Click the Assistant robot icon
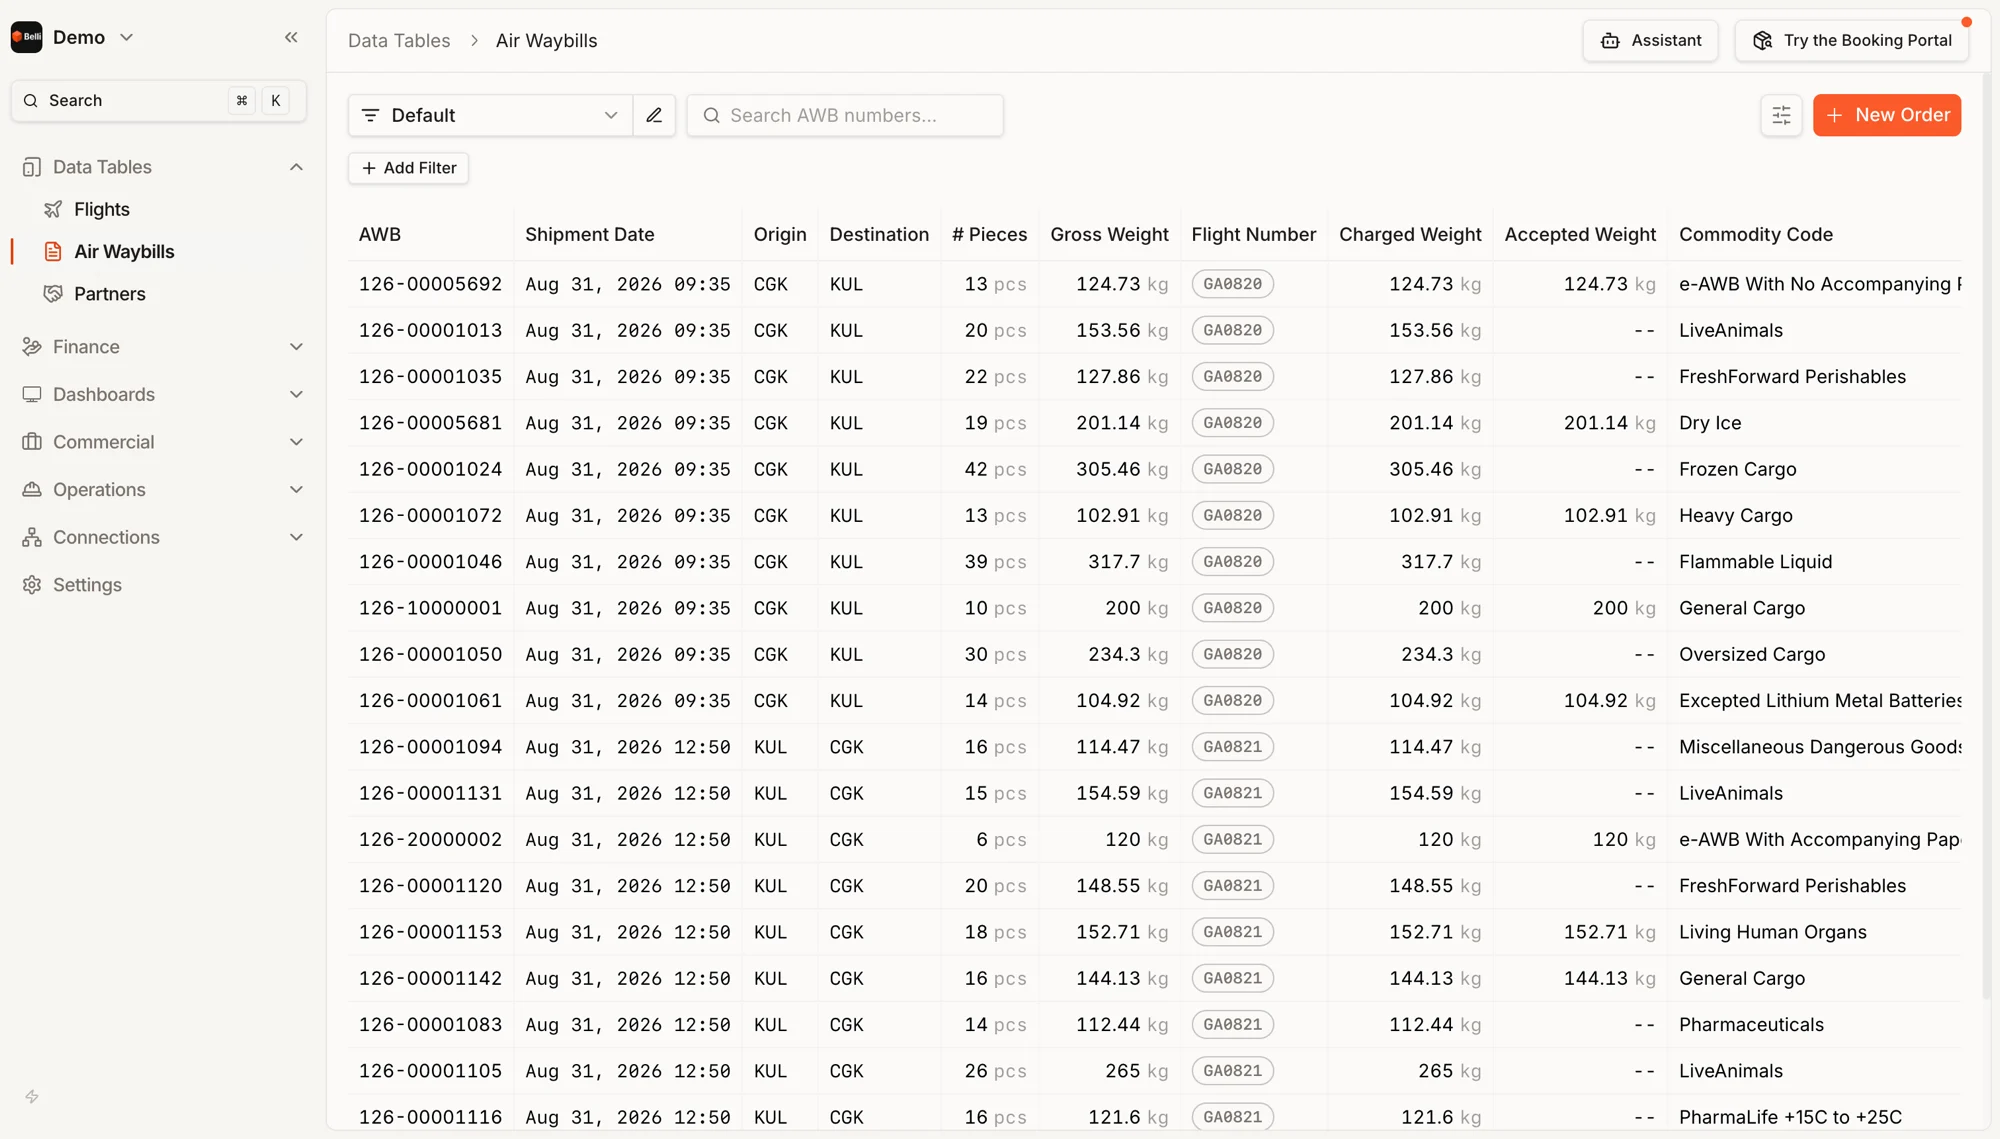Screen dimensions: 2000x1139 coord(1610,41)
